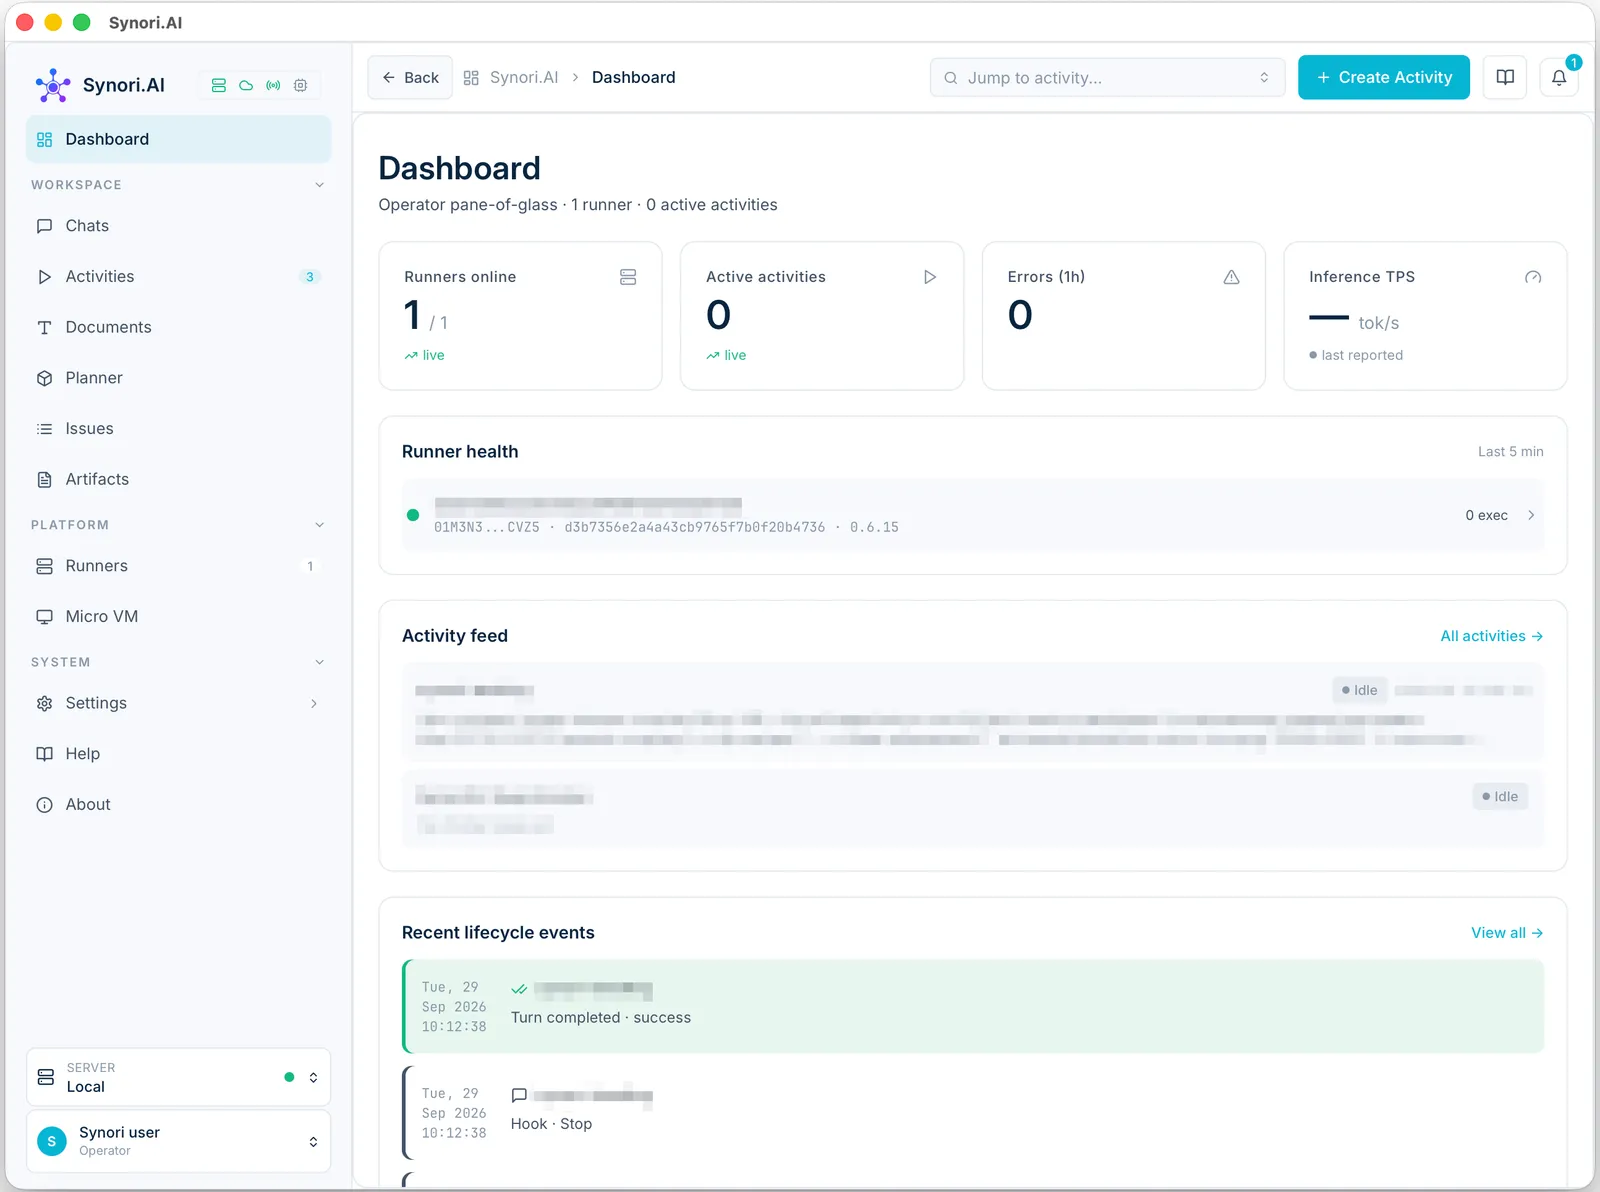Expand the Settings submenu chevron
Screen dimensions: 1600x1192
[x=314, y=703]
